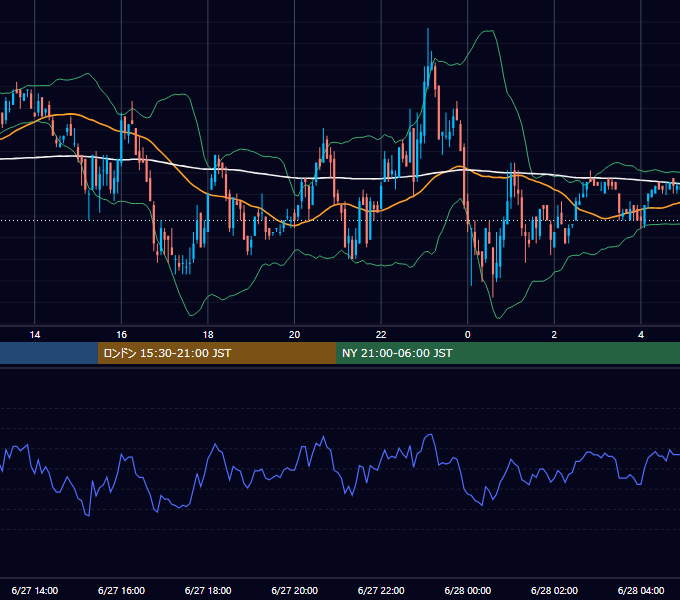Select the blue session bar before London
Screen dimensions: 680x600
pyautogui.click(x=49, y=353)
